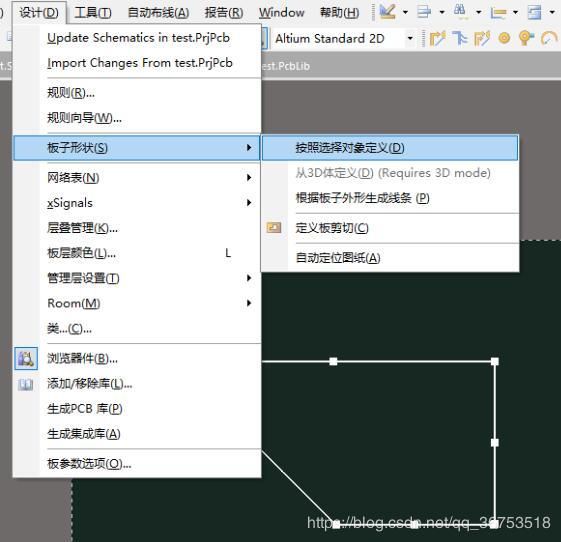Click the browse components icon beside 浏览器件(B)
The height and width of the screenshot is (542, 561).
pos(26,358)
